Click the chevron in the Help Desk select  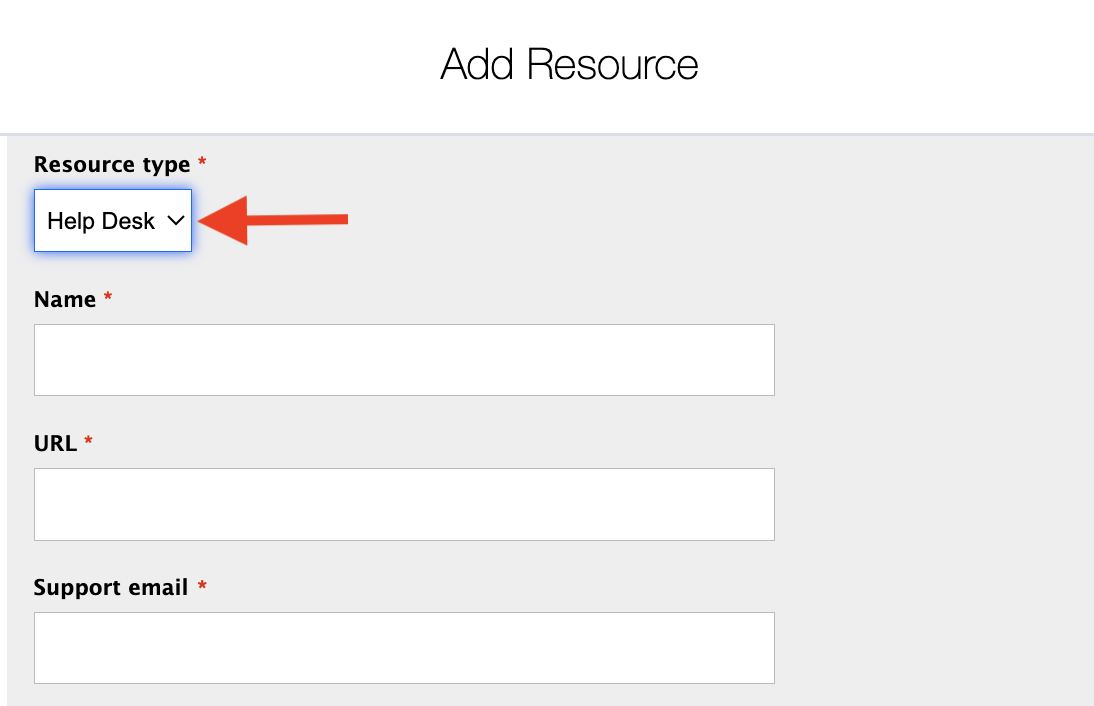[x=176, y=221]
